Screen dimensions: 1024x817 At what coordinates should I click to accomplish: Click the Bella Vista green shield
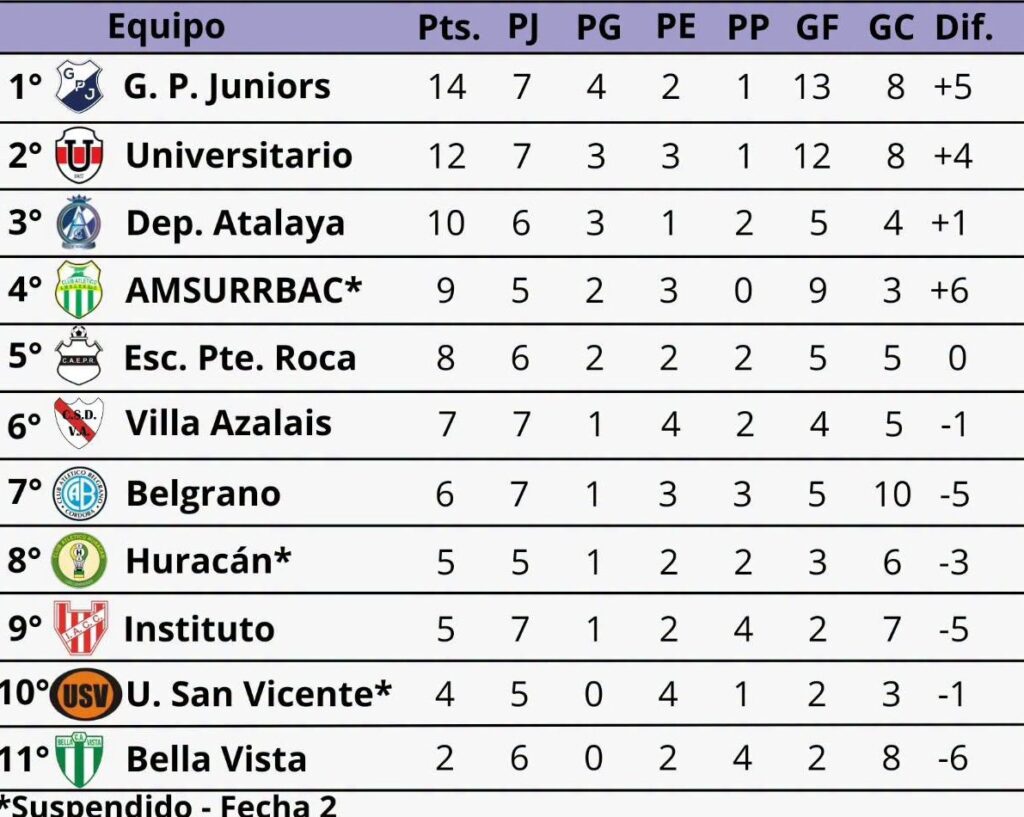click(x=80, y=759)
